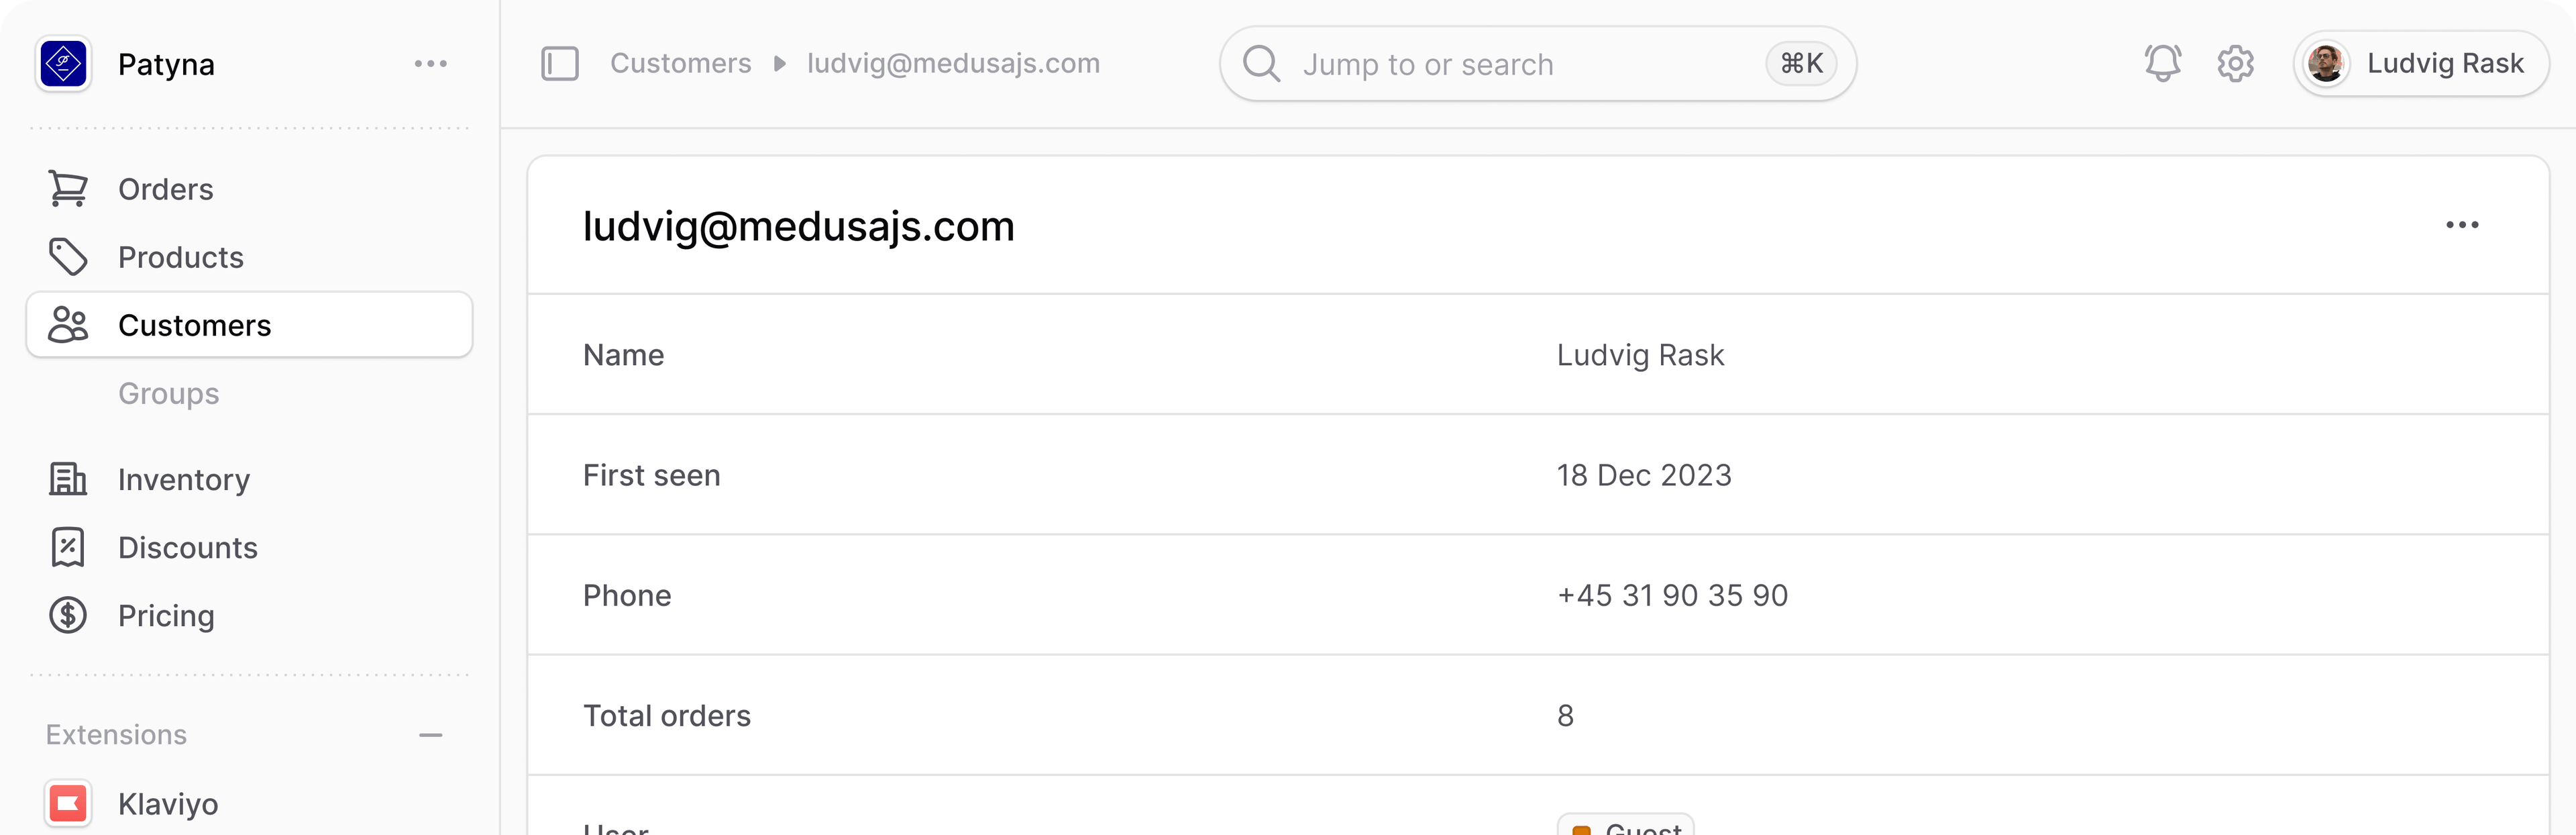Go to the Customers breadcrumb link
Viewport: 2576px width, 835px height.
pos(681,63)
